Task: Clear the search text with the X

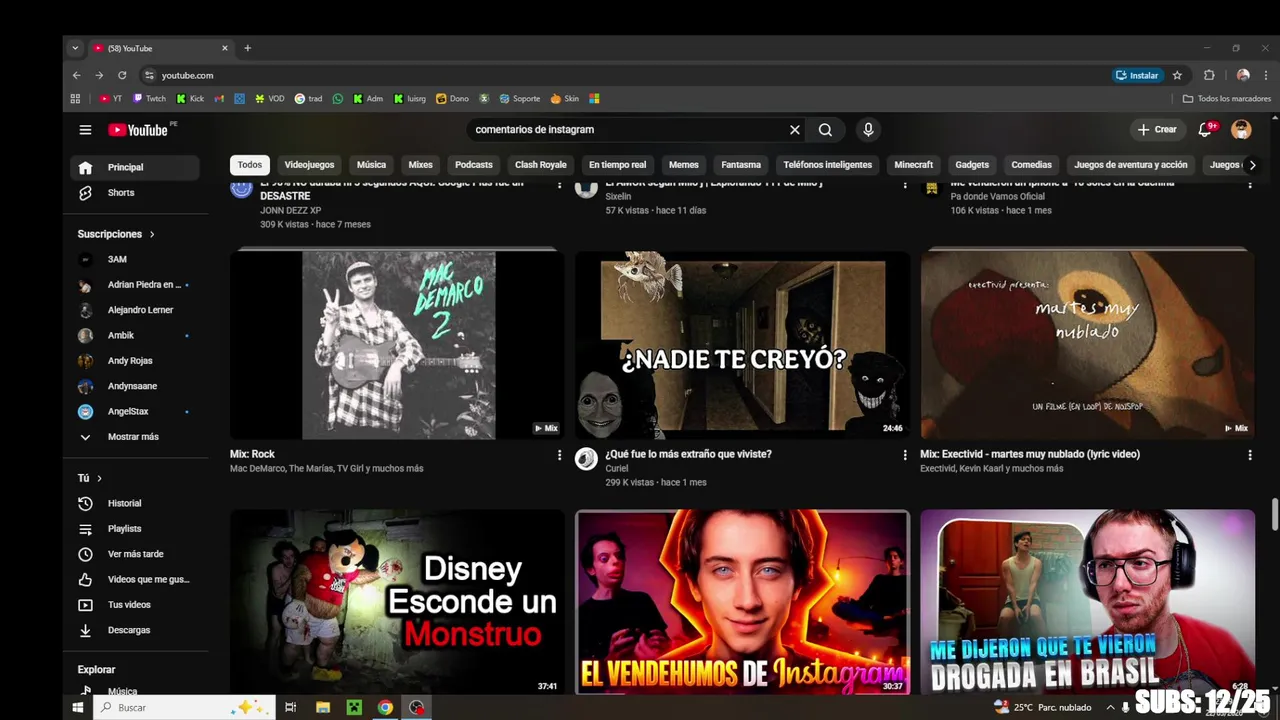Action: point(795,130)
